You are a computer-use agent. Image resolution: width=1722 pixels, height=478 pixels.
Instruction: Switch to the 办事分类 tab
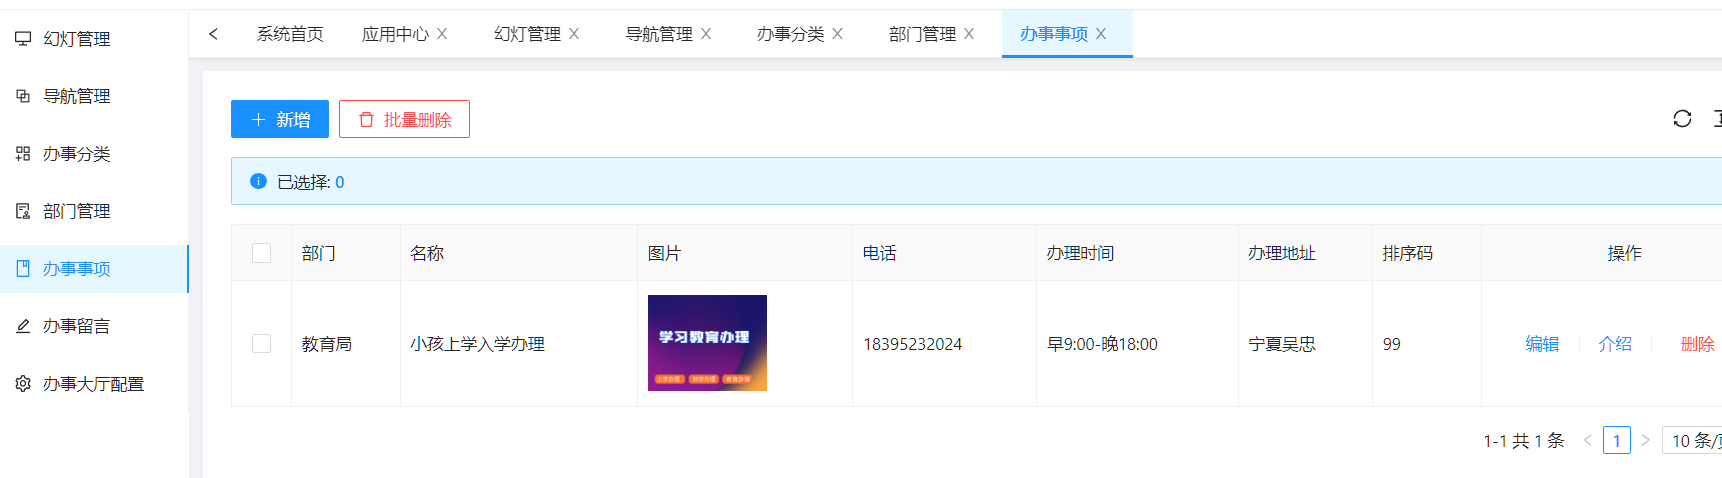790,34
